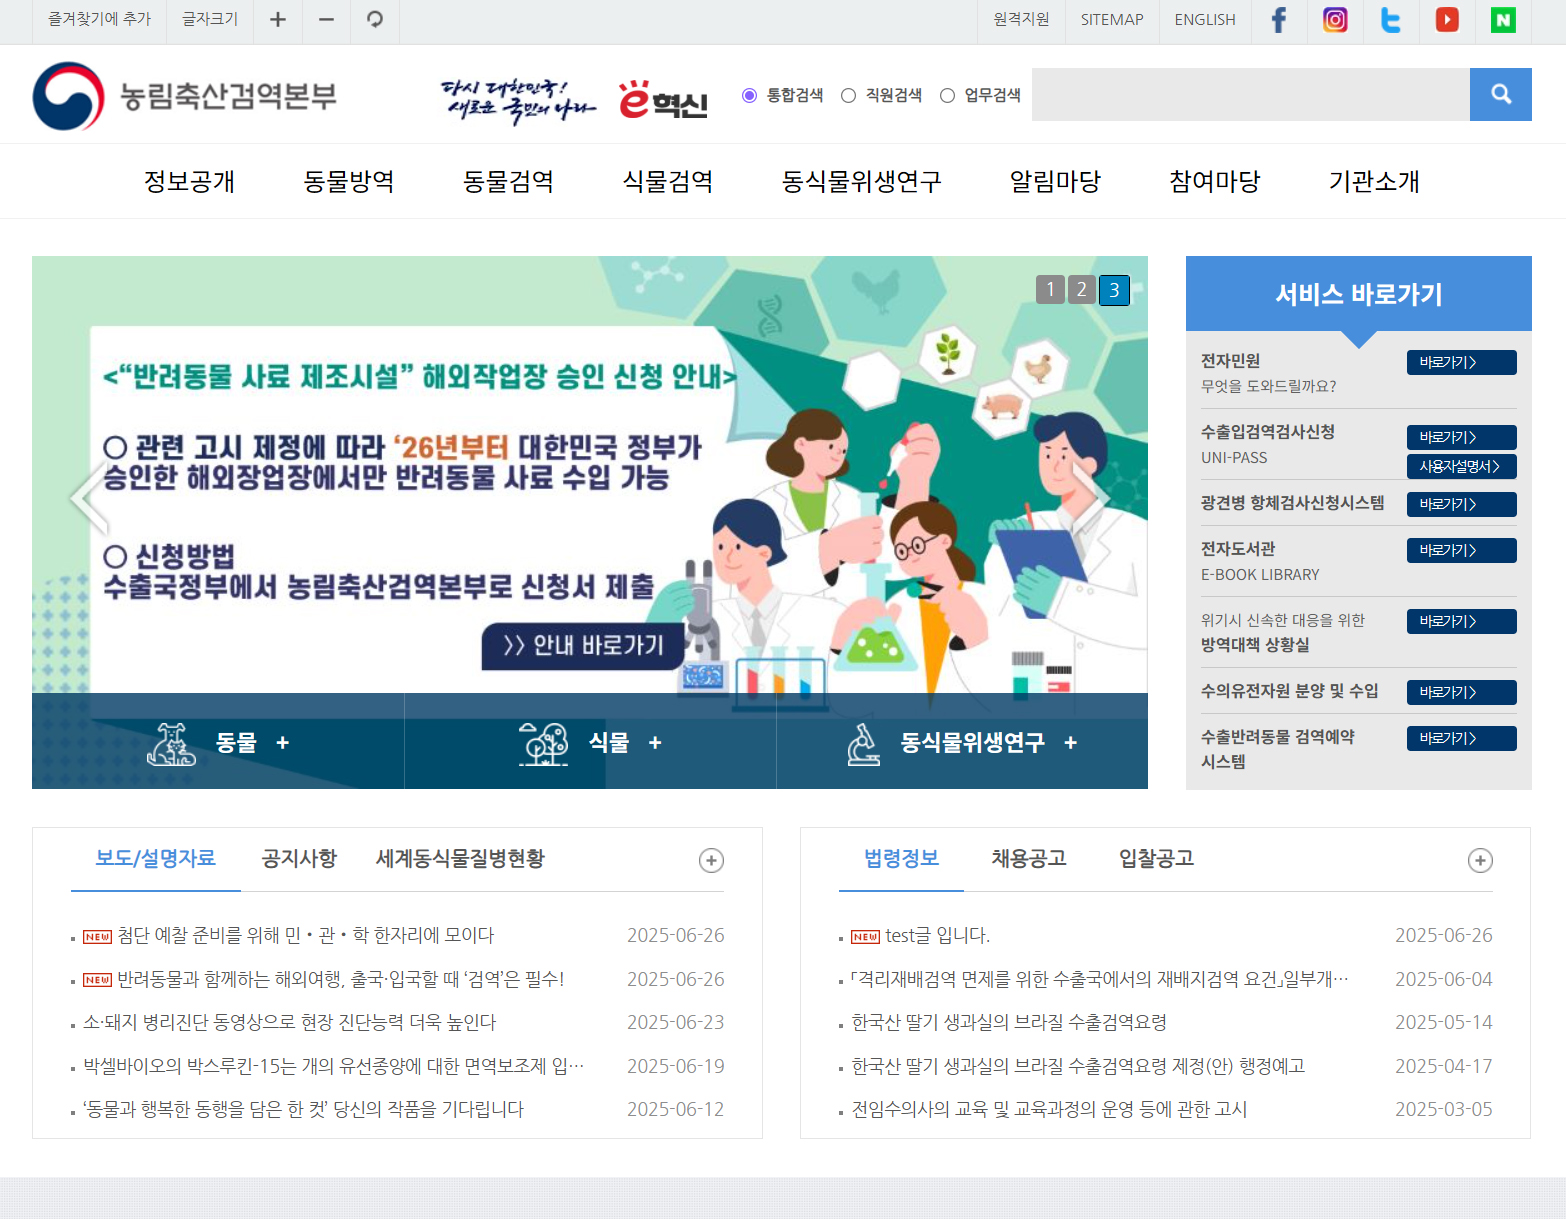1566x1219 pixels.
Task: Open the Naver blog icon
Action: (x=1502, y=19)
